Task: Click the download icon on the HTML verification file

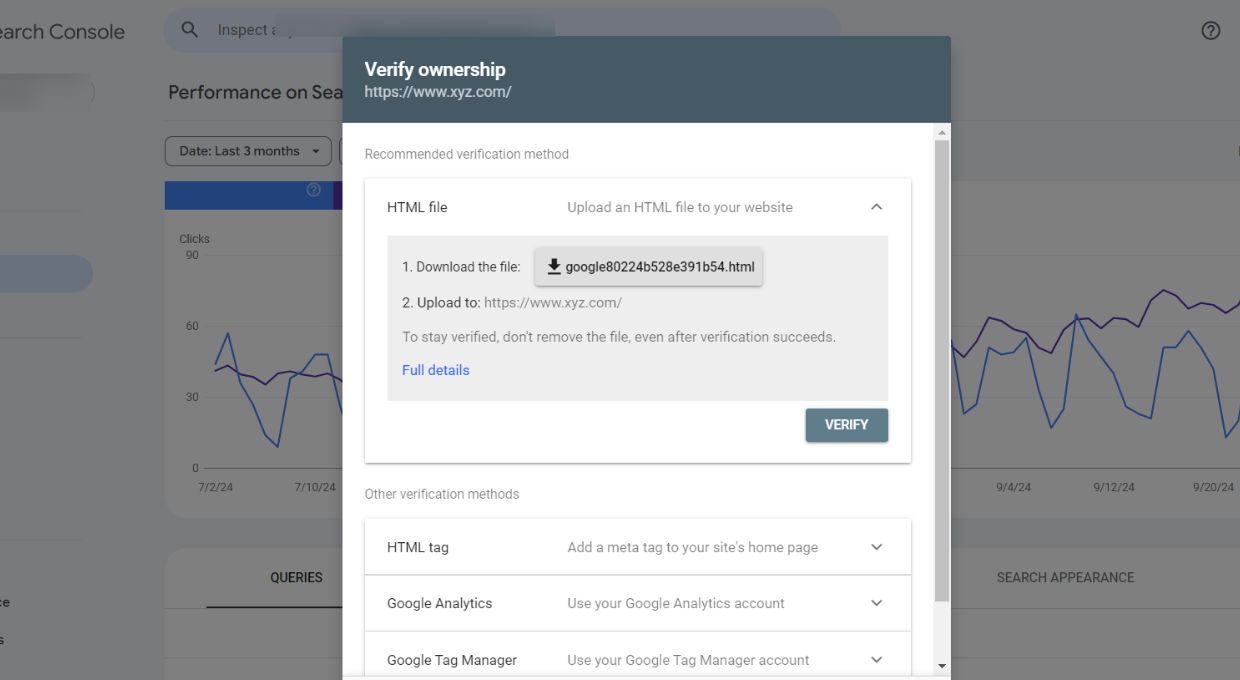Action: tap(553, 266)
